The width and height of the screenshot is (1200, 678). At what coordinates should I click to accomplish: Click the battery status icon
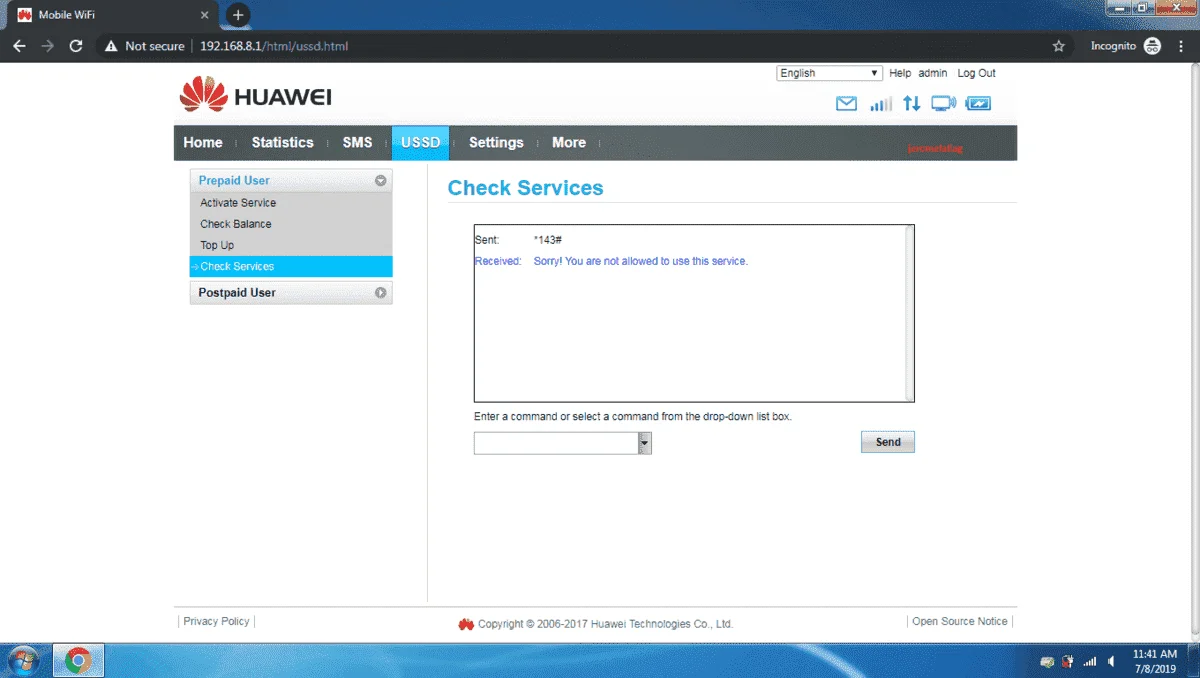click(978, 103)
